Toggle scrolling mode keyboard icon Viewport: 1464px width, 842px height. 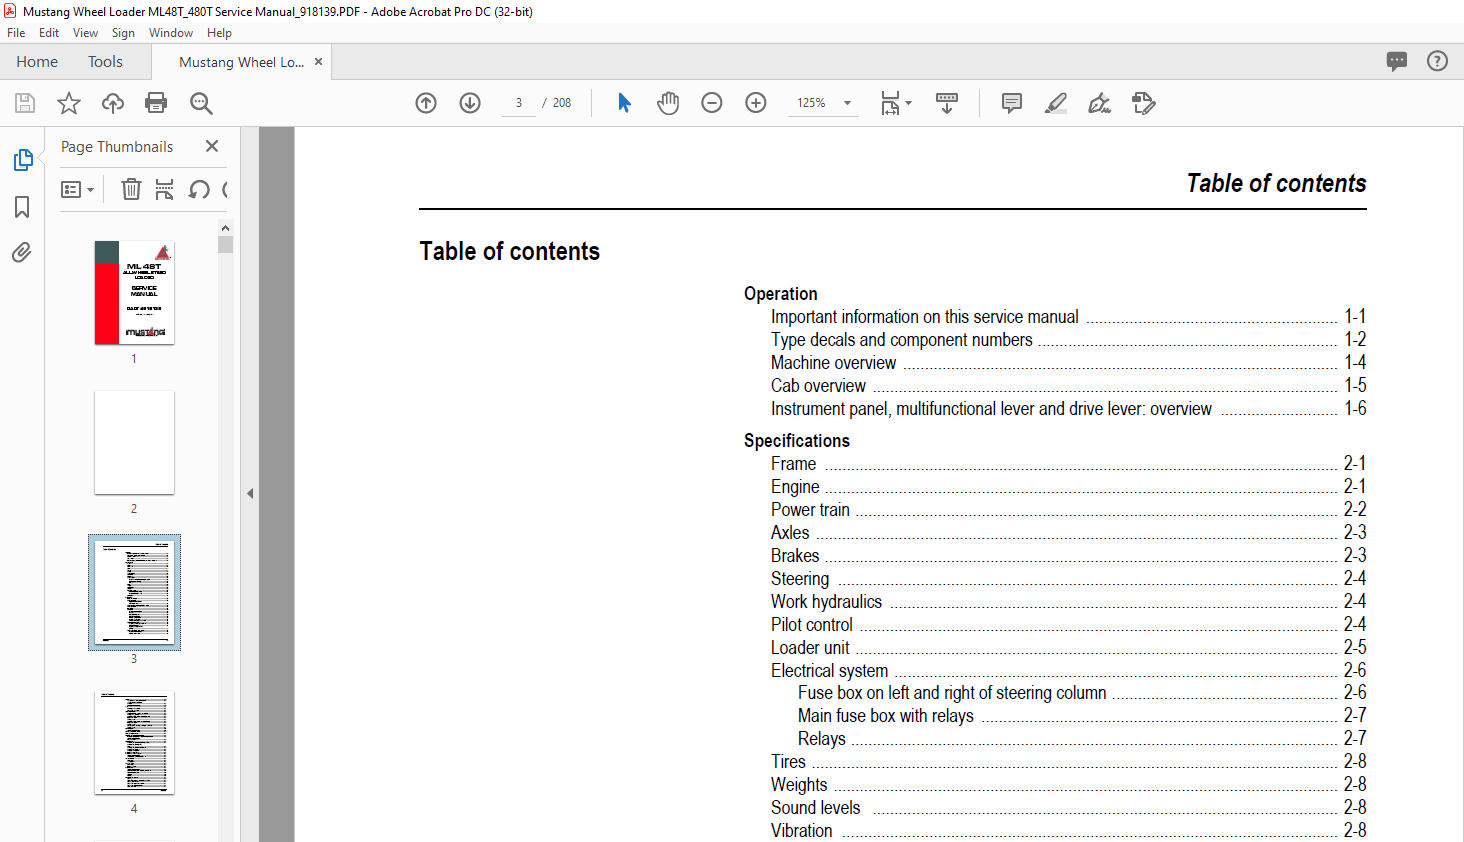point(947,103)
